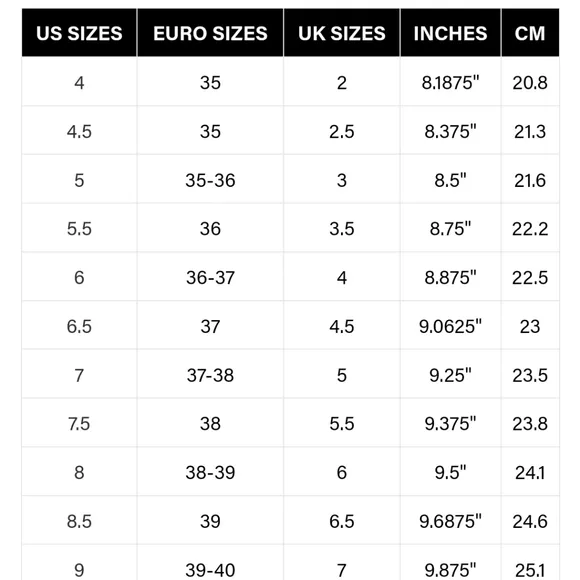Click US size 6.5 cell
Screen dimensions: 580x580
coord(79,326)
